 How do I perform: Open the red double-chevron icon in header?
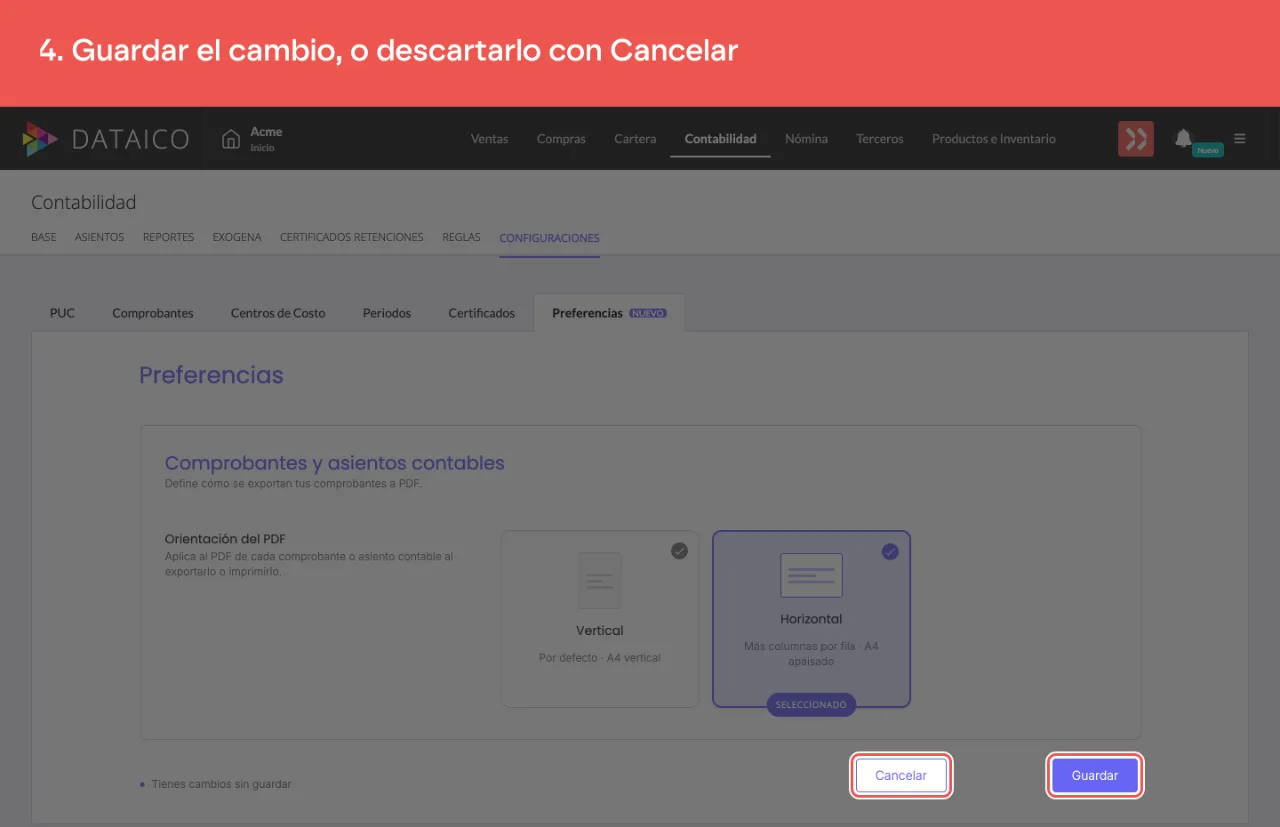(1136, 139)
